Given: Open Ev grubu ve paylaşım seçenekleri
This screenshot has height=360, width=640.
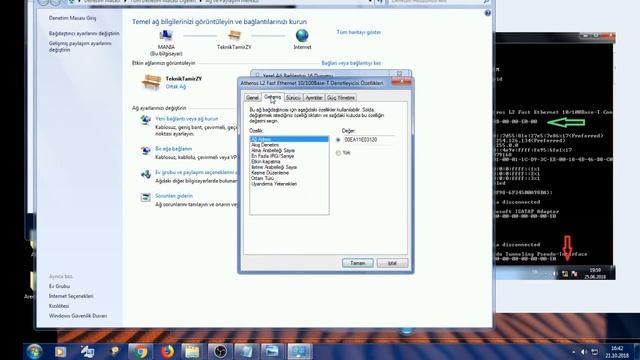Looking at the screenshot, I should [195, 172].
